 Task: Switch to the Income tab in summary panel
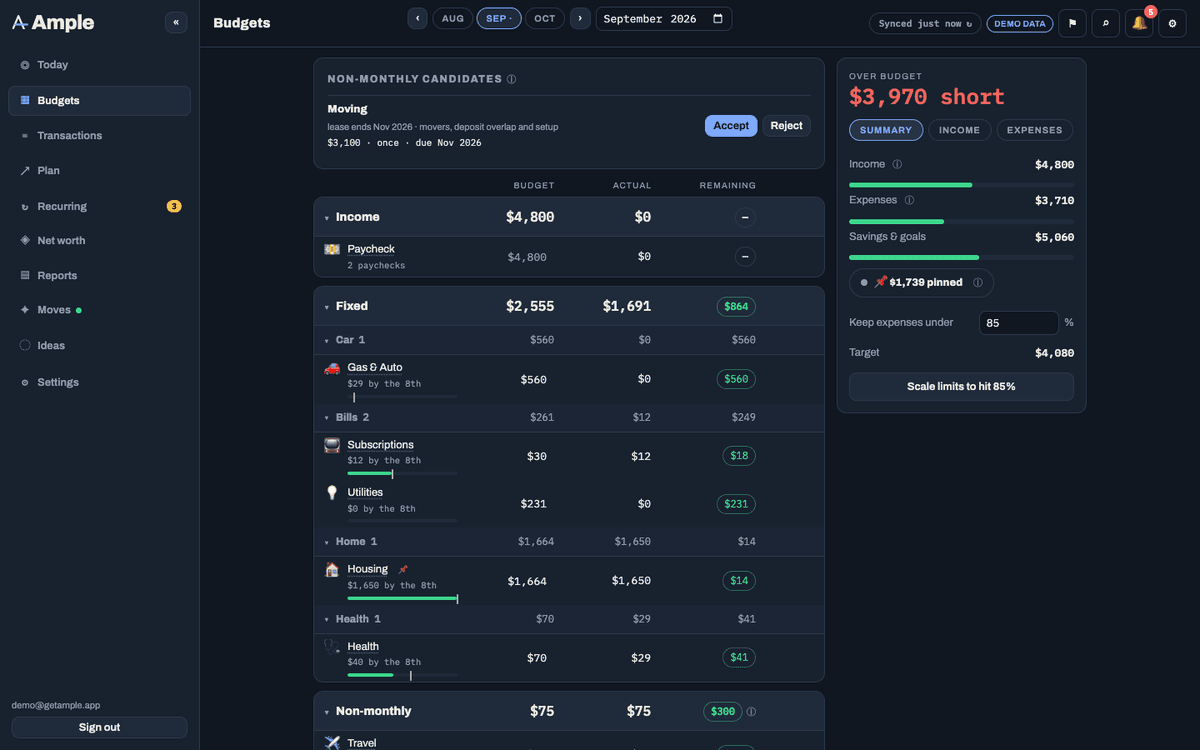click(960, 130)
